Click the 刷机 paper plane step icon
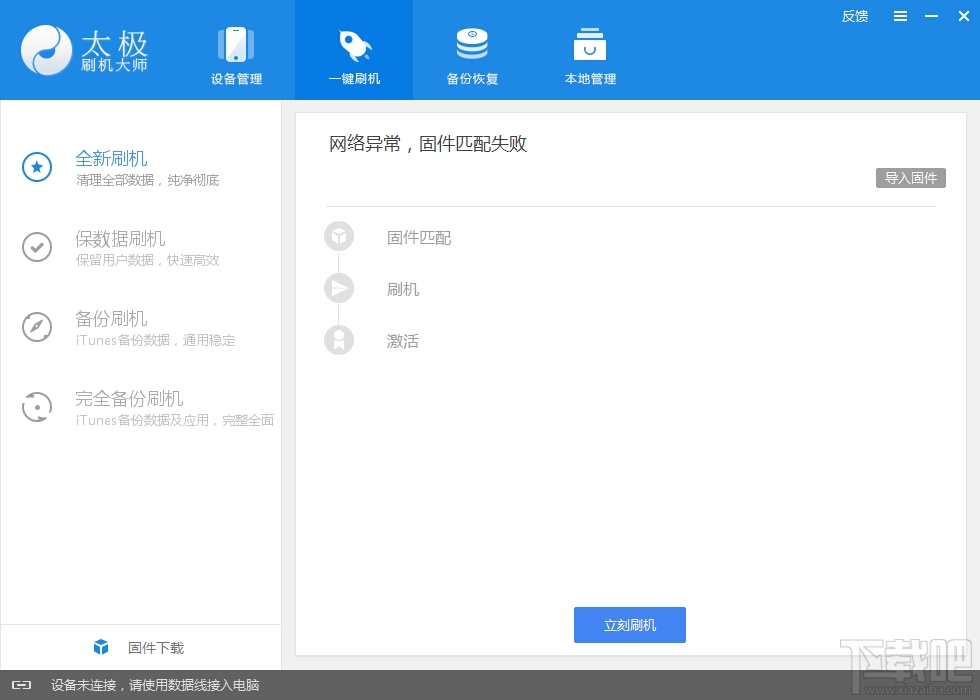 [x=339, y=289]
